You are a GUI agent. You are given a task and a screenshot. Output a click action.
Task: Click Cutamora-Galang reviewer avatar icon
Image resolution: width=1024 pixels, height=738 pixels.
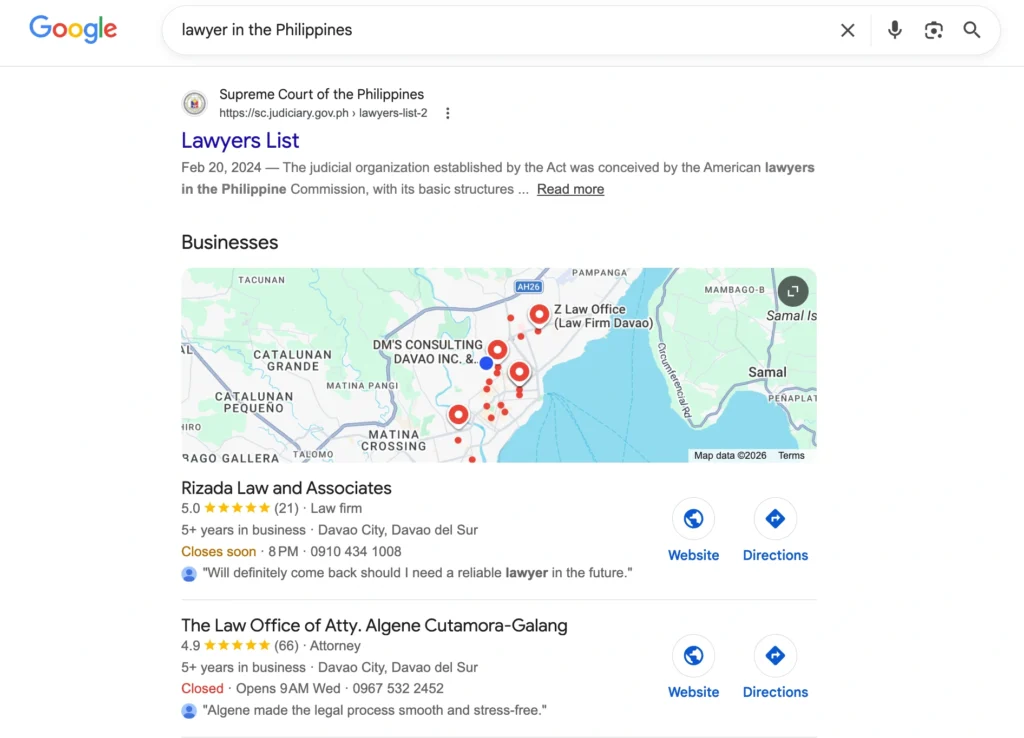pyautogui.click(x=189, y=711)
